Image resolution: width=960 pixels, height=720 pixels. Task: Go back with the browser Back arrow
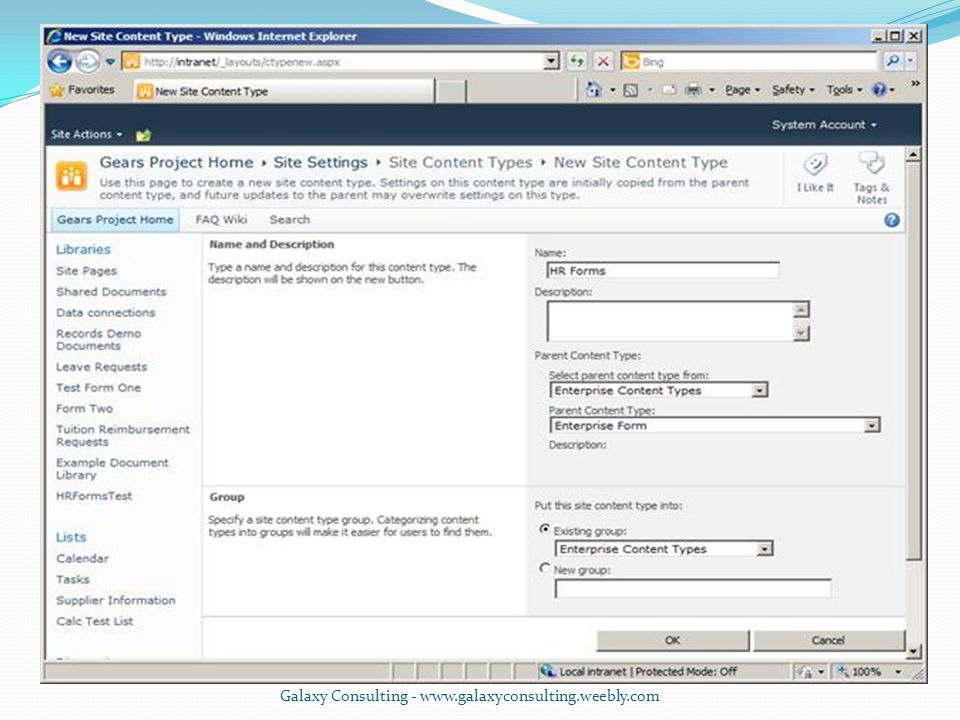(x=60, y=62)
